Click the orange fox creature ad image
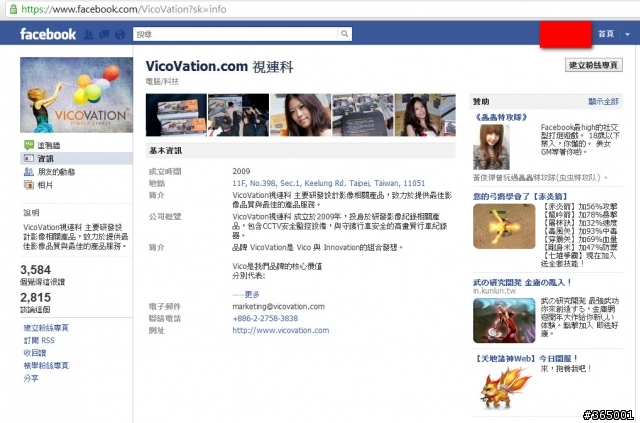Viewport: 640px width, 423px height. click(505, 387)
